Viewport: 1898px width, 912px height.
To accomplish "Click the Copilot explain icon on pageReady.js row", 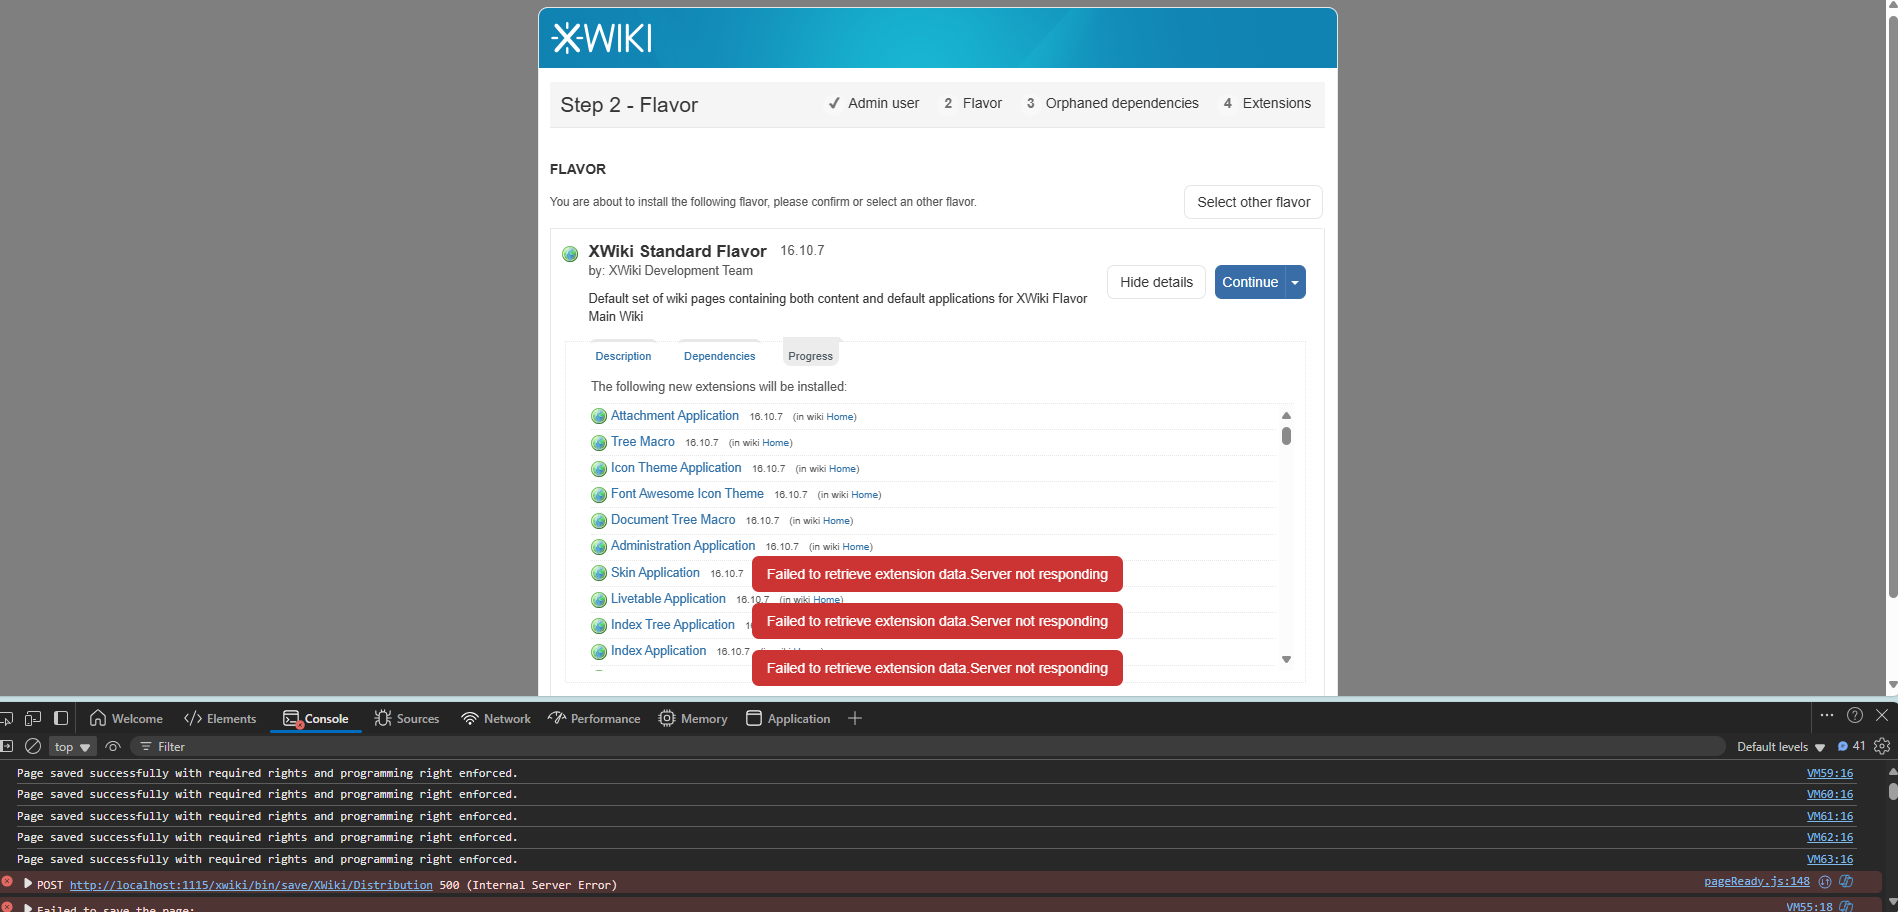I will [1846, 882].
